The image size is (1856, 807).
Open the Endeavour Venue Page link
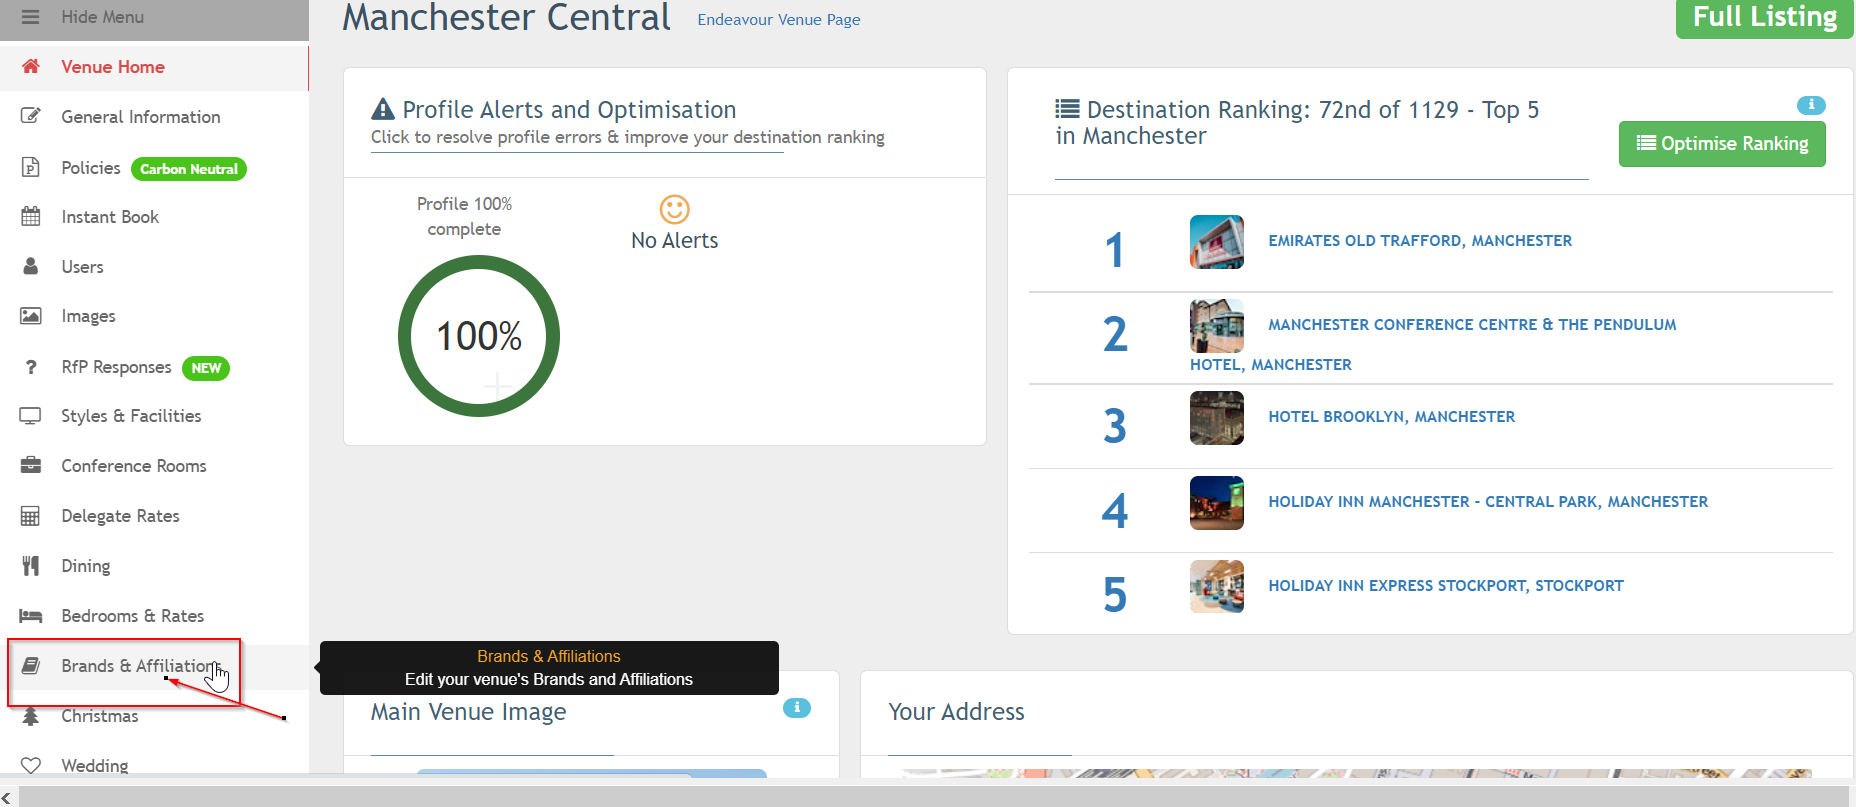[779, 20]
